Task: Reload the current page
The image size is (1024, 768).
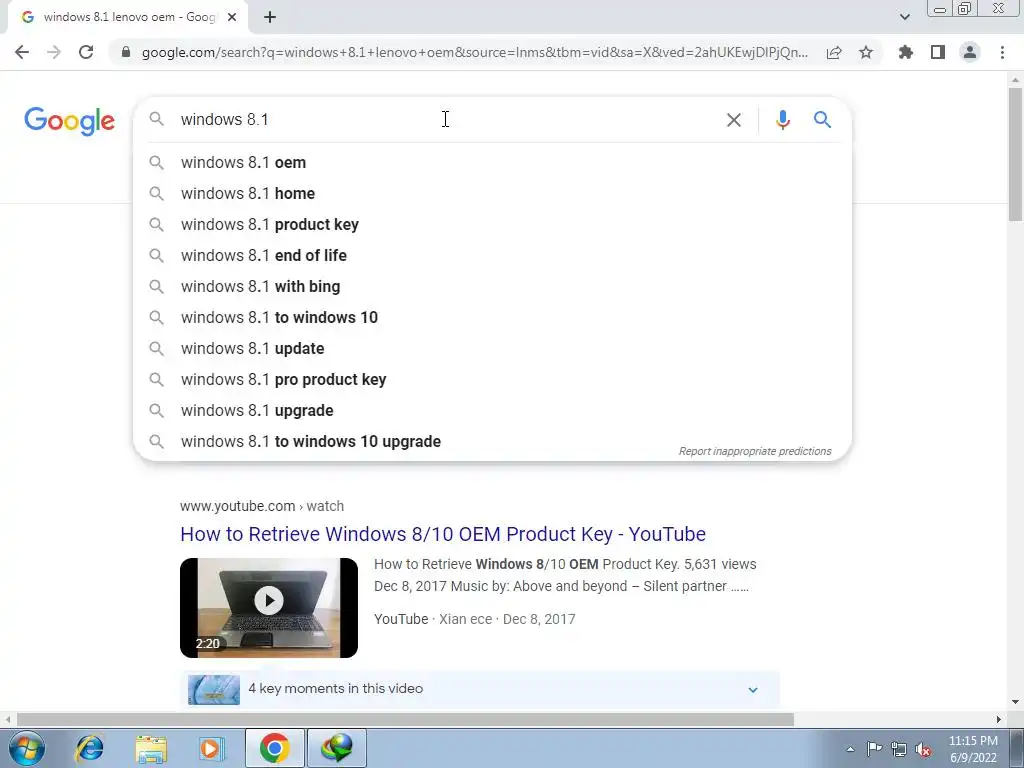Action: pyautogui.click(x=86, y=52)
